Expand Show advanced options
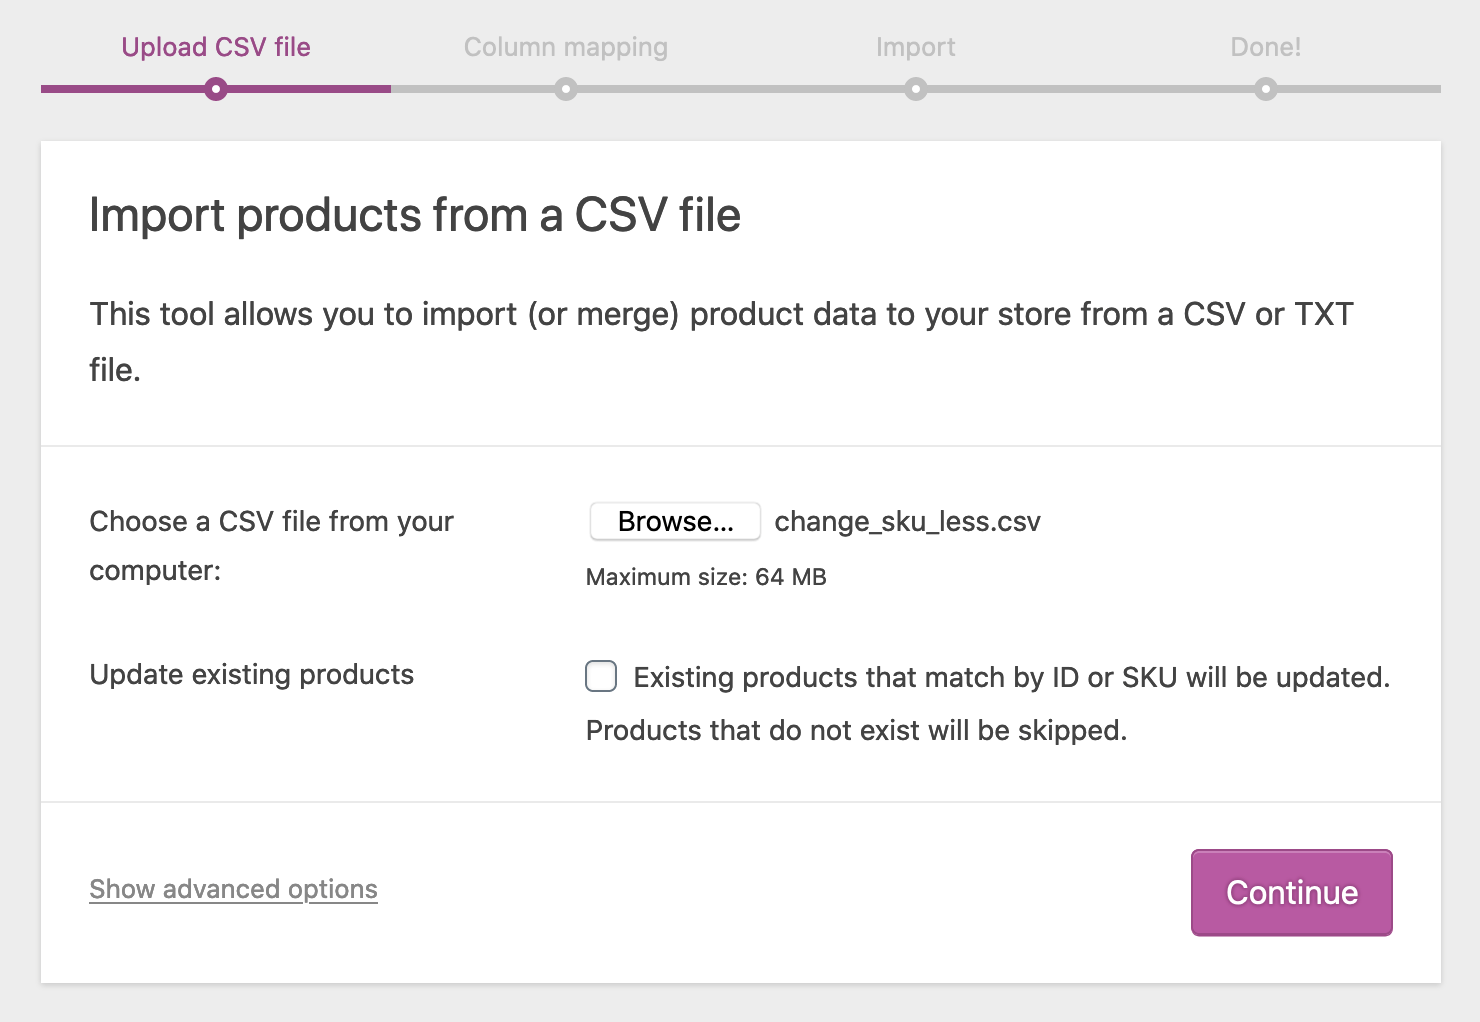 coord(233,889)
